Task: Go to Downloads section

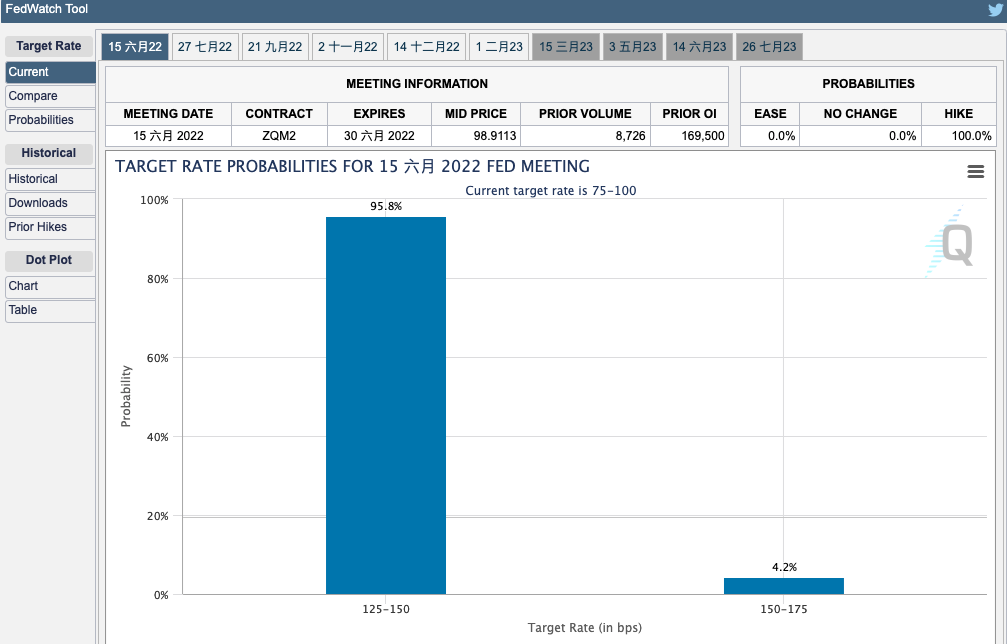Action: [x=51, y=203]
